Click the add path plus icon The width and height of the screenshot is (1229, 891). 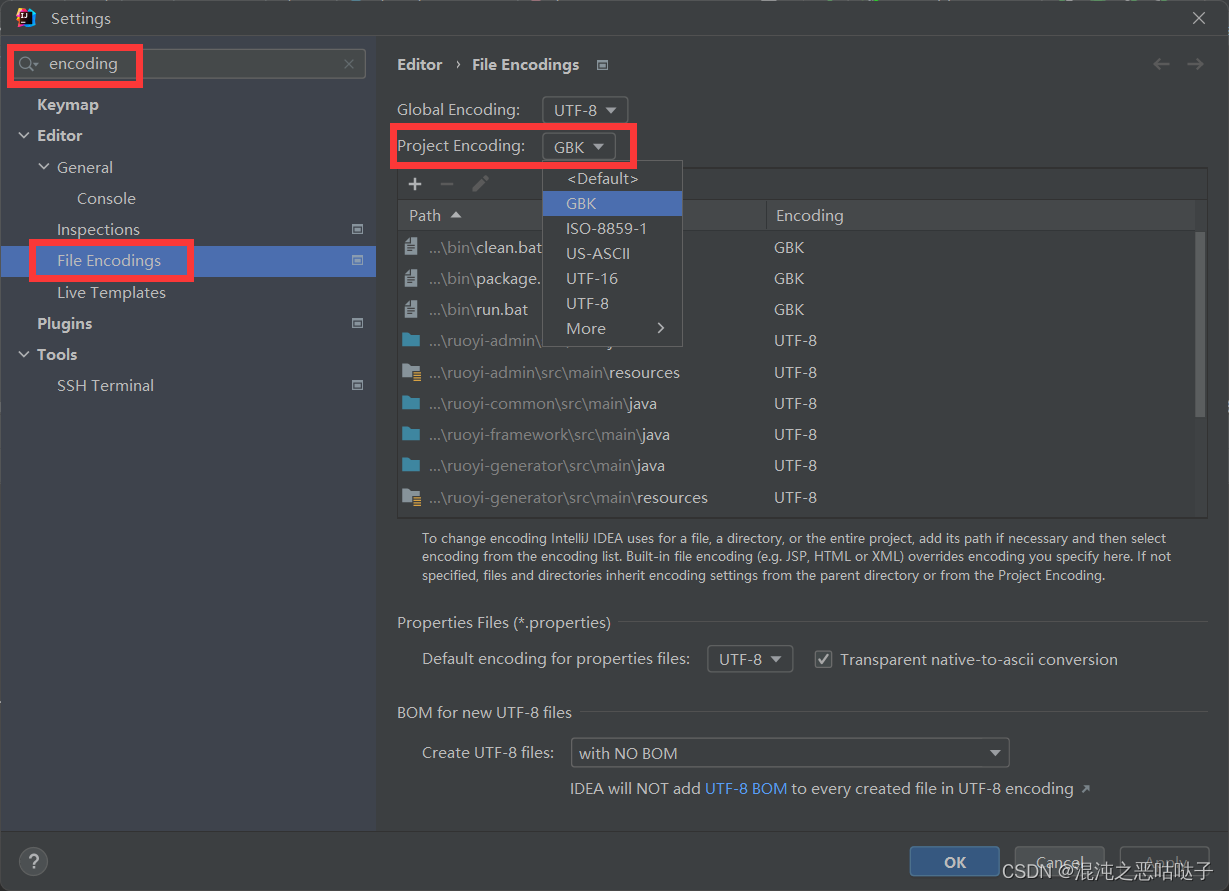415,183
